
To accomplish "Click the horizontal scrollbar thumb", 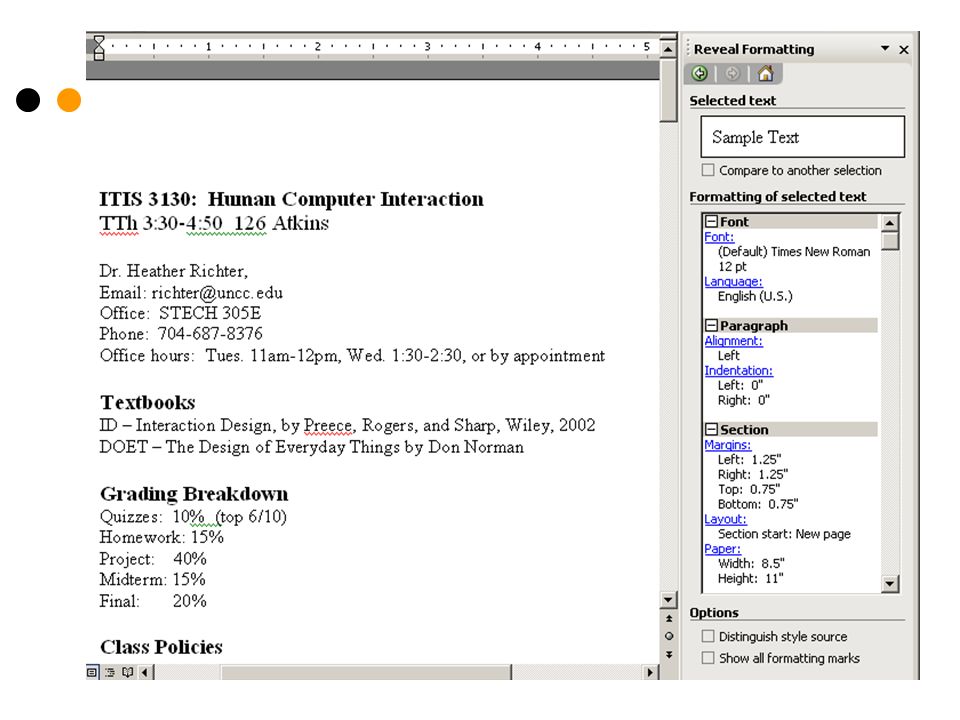I will tap(366, 672).
